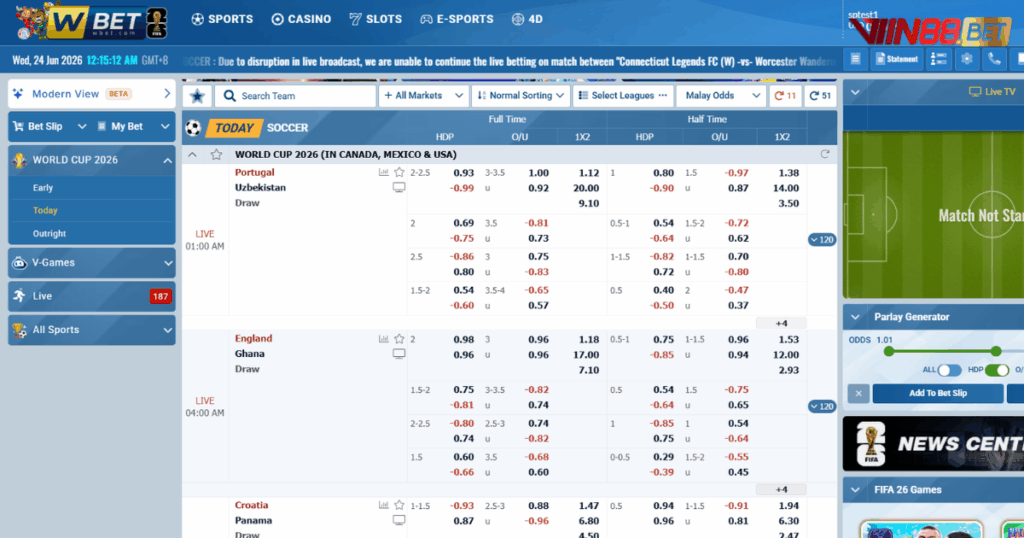The width and height of the screenshot is (1024, 538).
Task: Collapse the World Cup 2026 league row
Action: coord(192,155)
